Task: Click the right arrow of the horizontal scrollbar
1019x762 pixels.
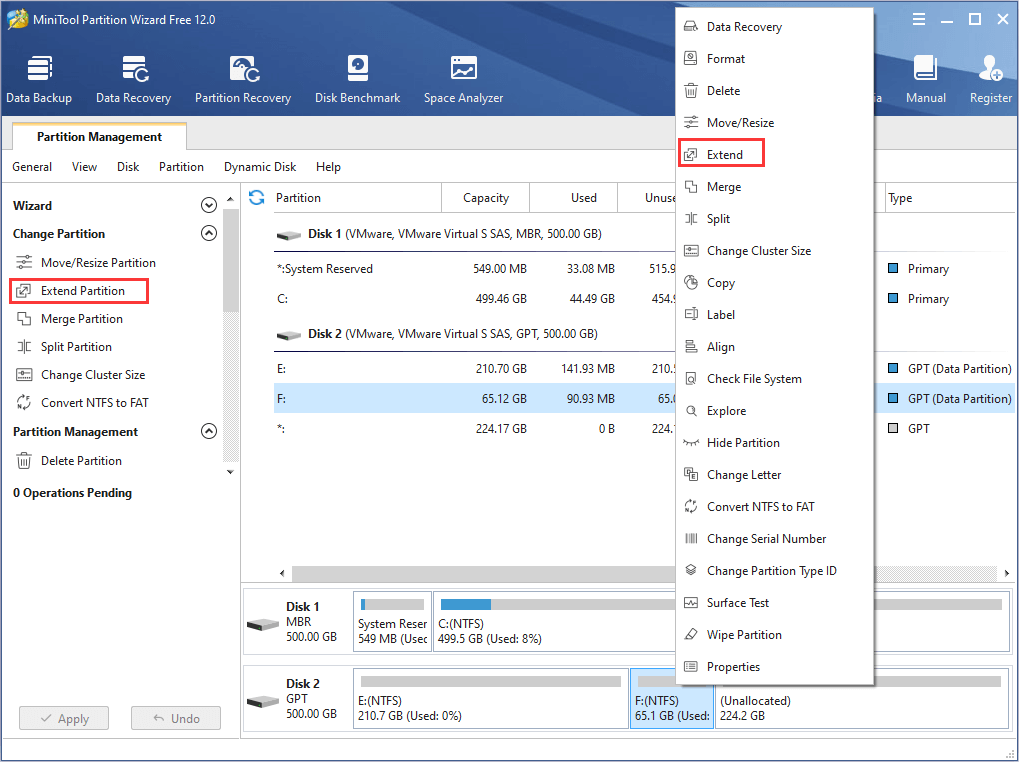Action: tap(1007, 573)
